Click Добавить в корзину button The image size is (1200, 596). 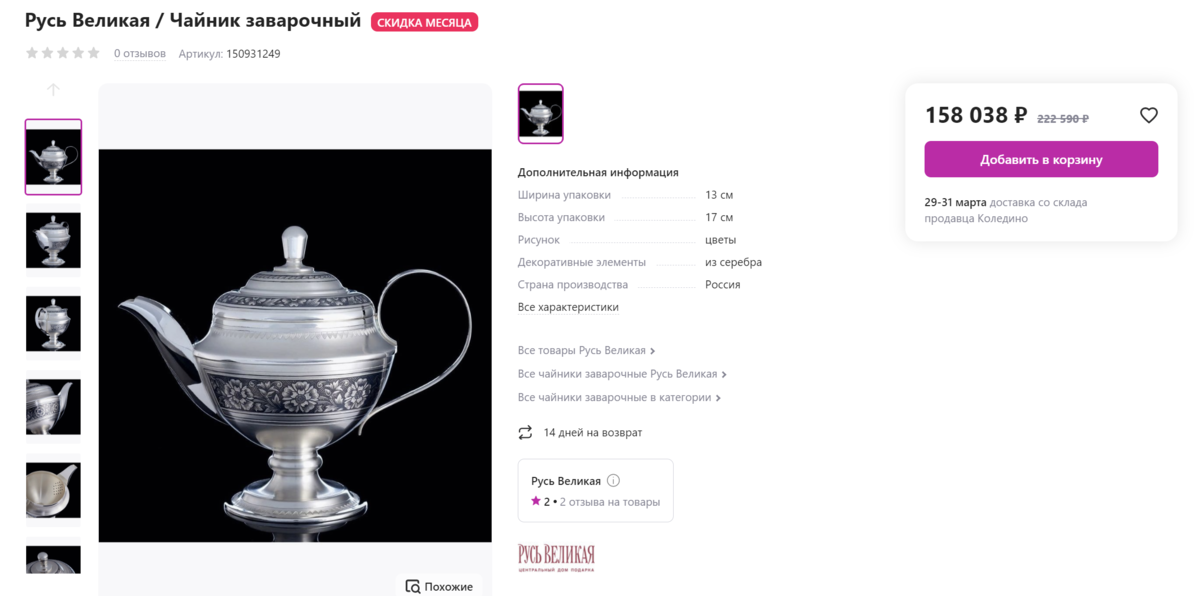coord(1041,159)
